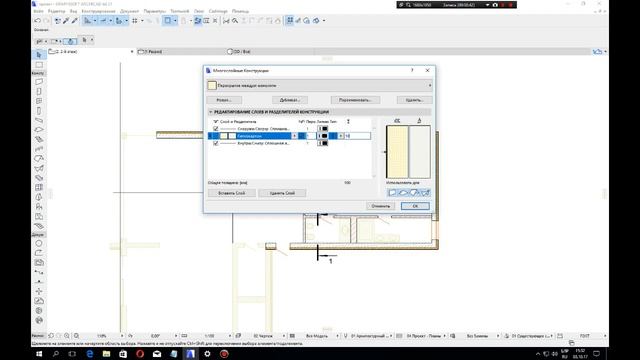Open Microsoft Edge from the taskbar
This screenshot has height=360, width=640.
pyautogui.click(x=90, y=354)
